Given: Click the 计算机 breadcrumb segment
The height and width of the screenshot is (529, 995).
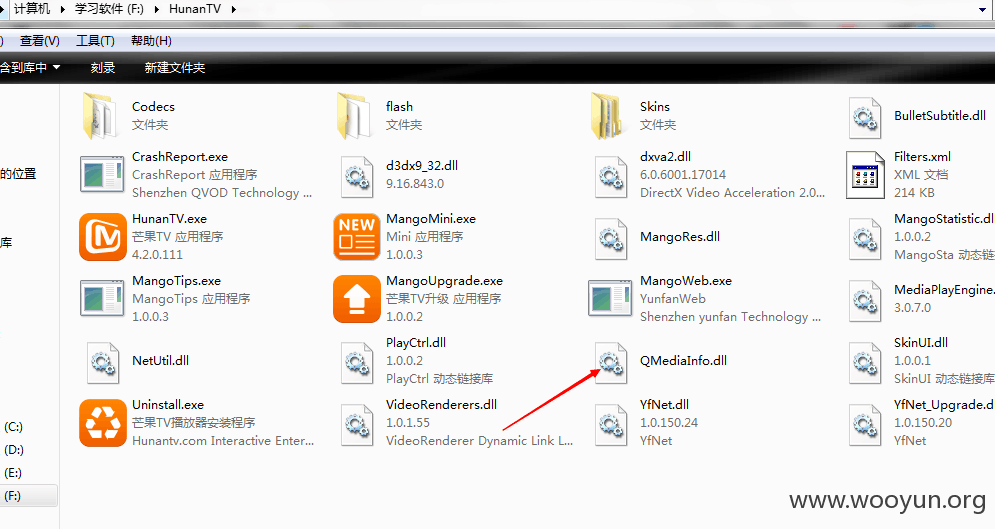Looking at the screenshot, I should click(32, 9).
